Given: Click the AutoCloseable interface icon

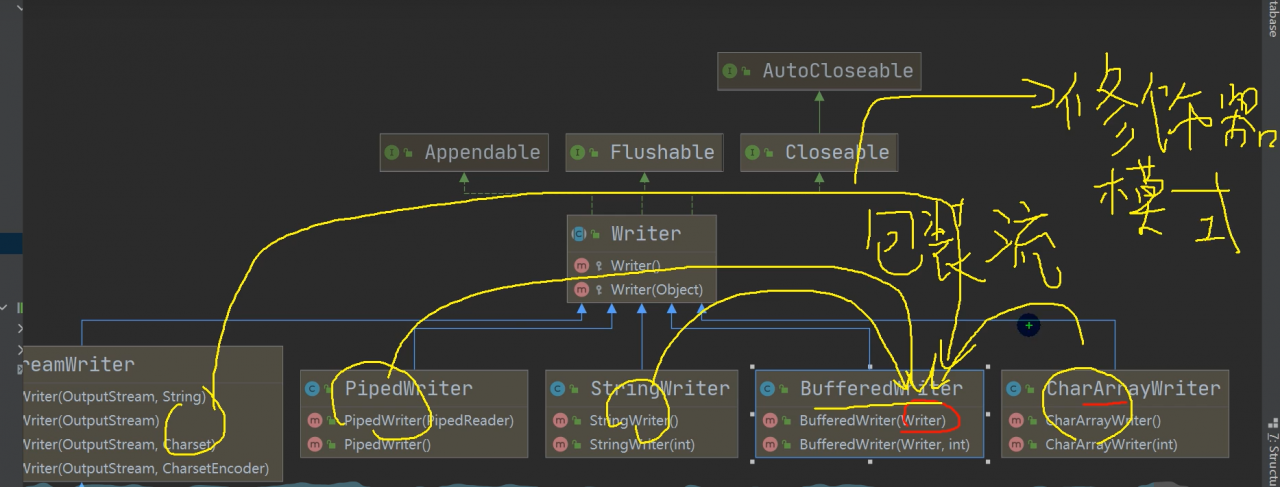Looking at the screenshot, I should point(730,71).
